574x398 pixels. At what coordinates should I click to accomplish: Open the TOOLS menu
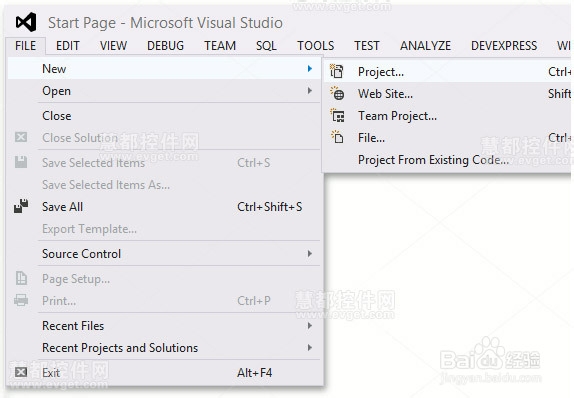(x=316, y=46)
